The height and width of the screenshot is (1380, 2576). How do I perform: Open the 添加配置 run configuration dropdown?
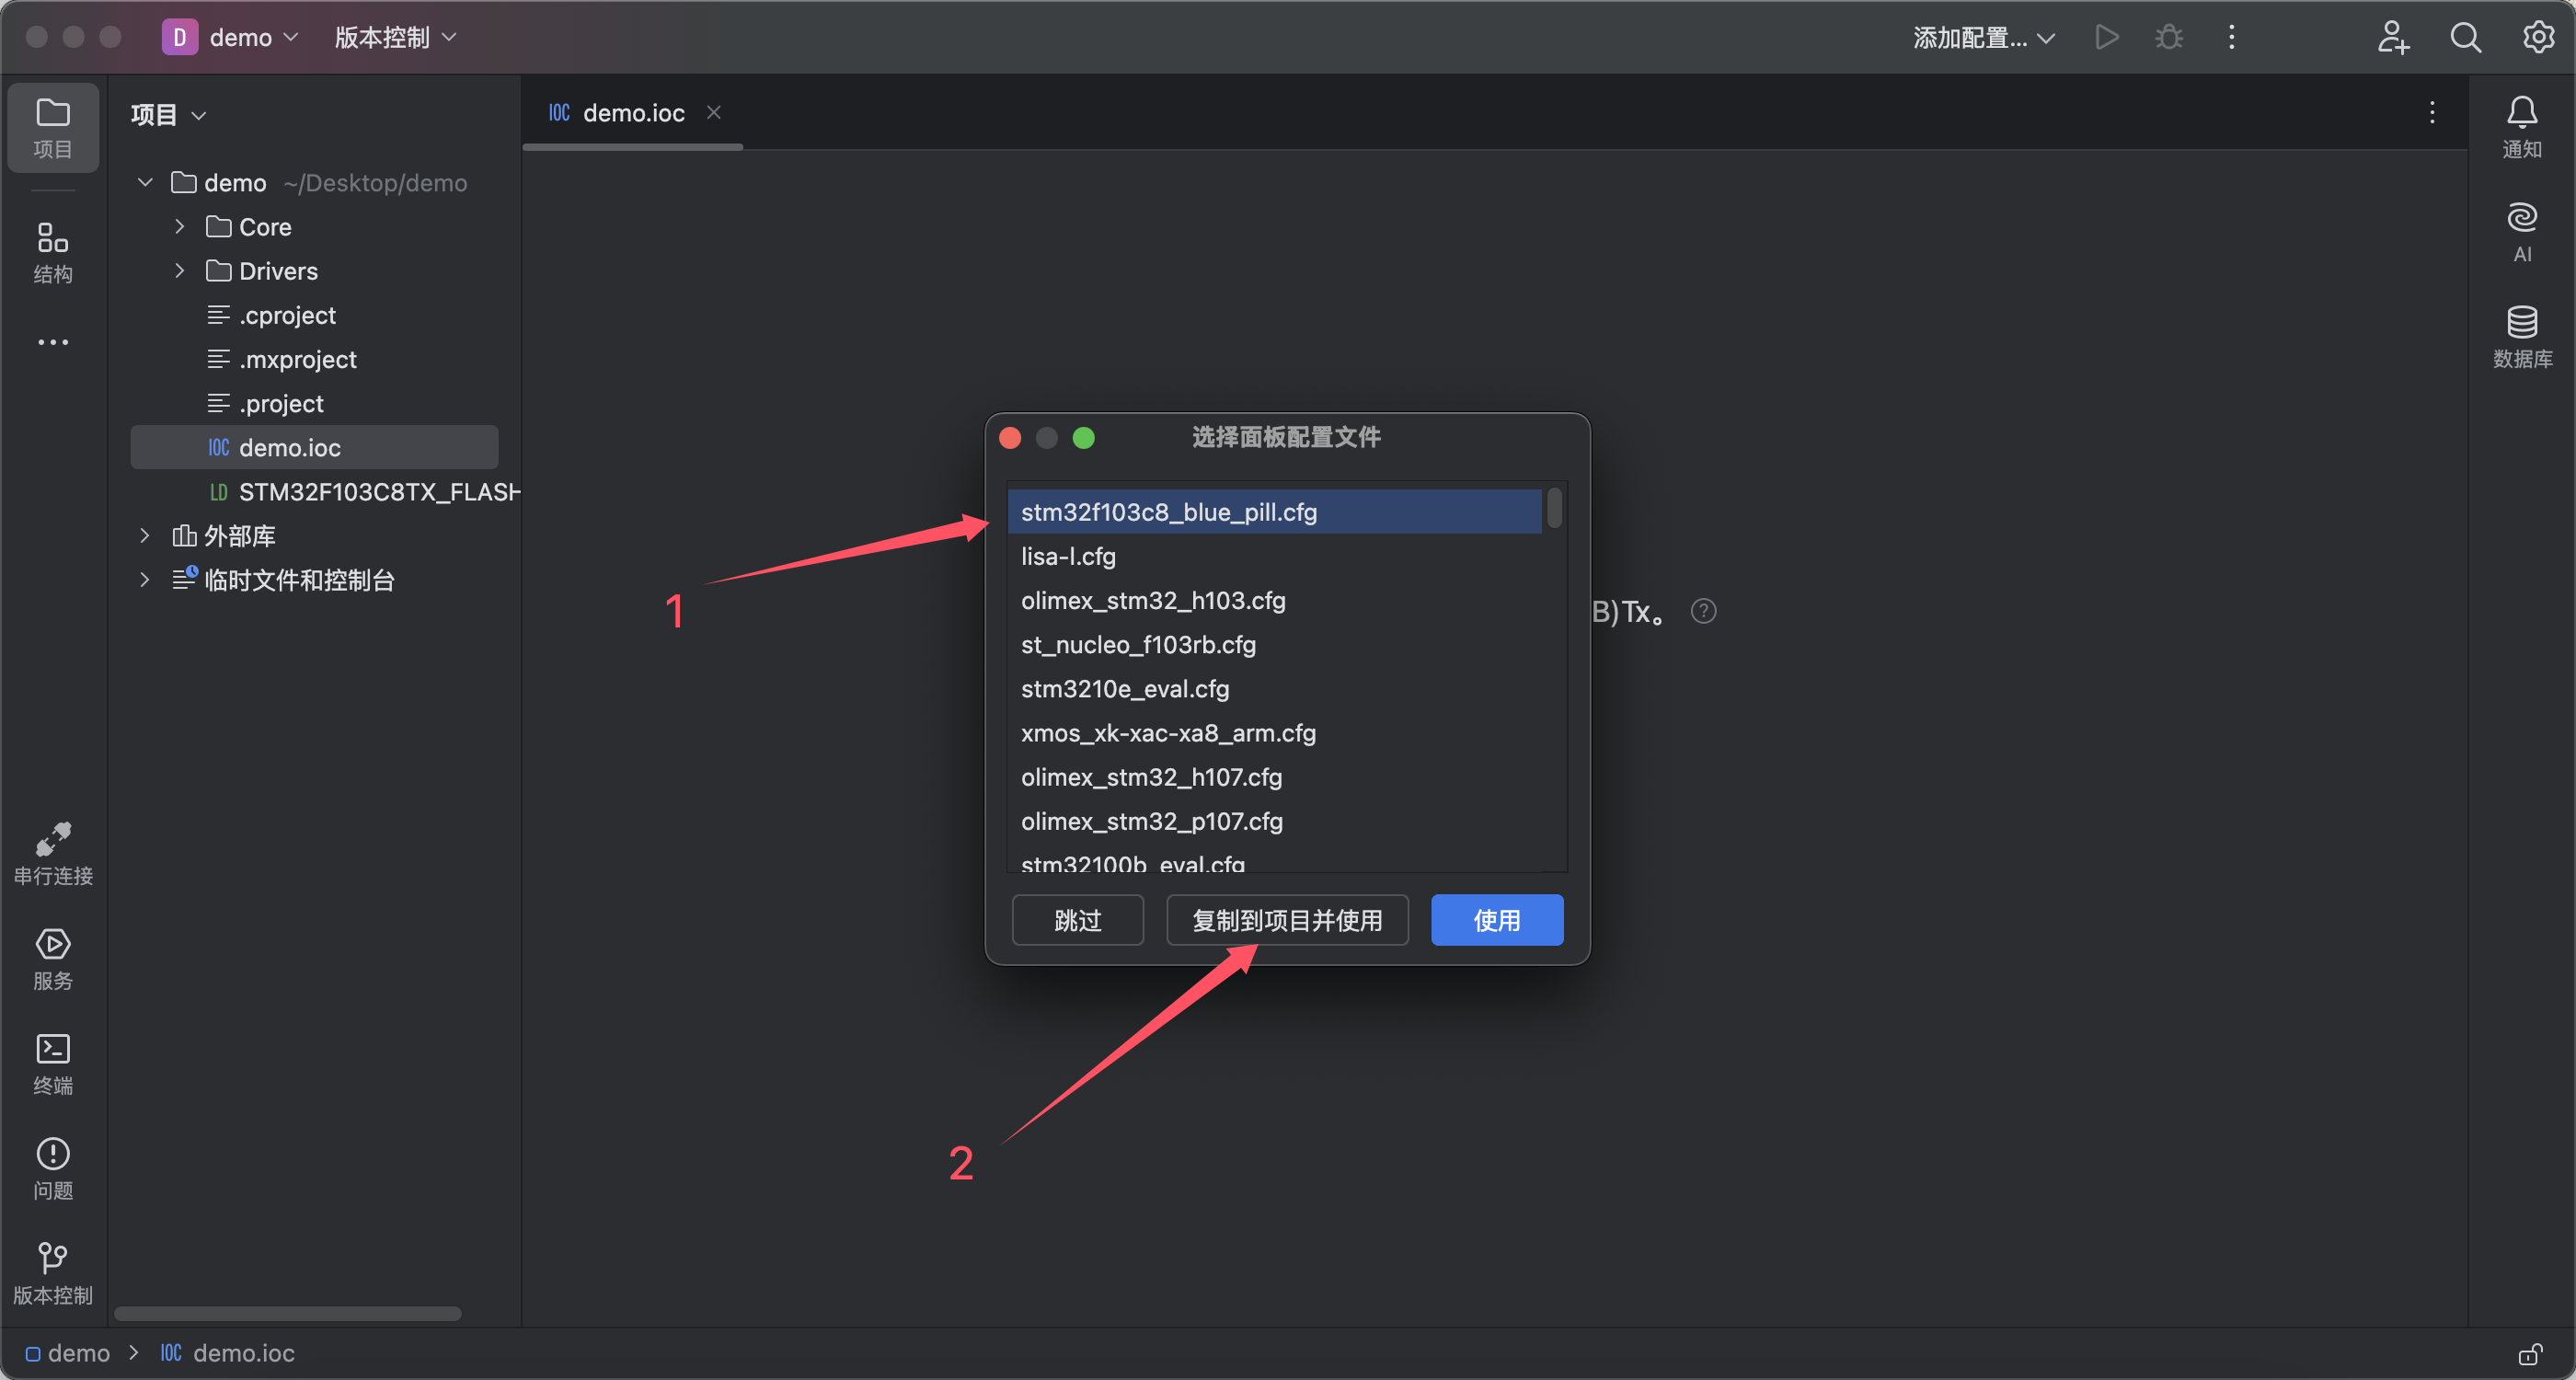1983,38
